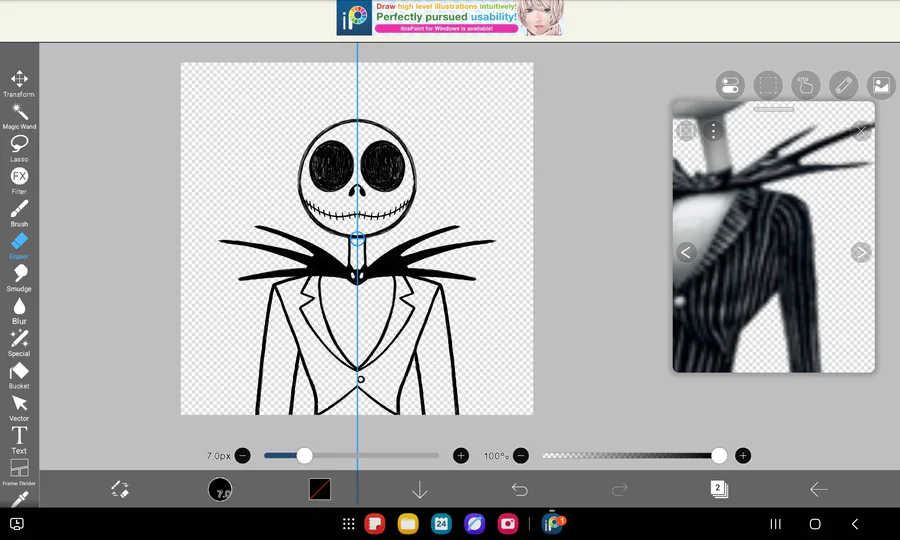The image size is (900, 540).
Task: Click the reference window grid icon
Action: click(686, 131)
